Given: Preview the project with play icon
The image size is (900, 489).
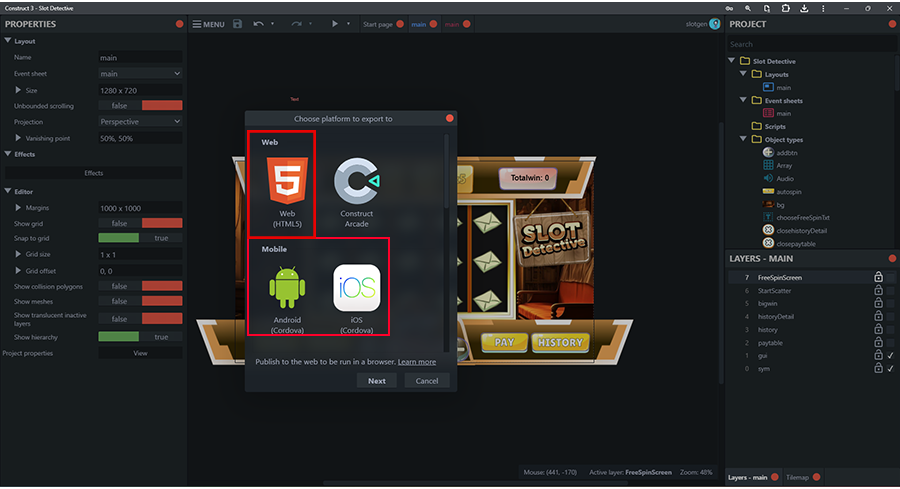Looking at the screenshot, I should point(335,24).
